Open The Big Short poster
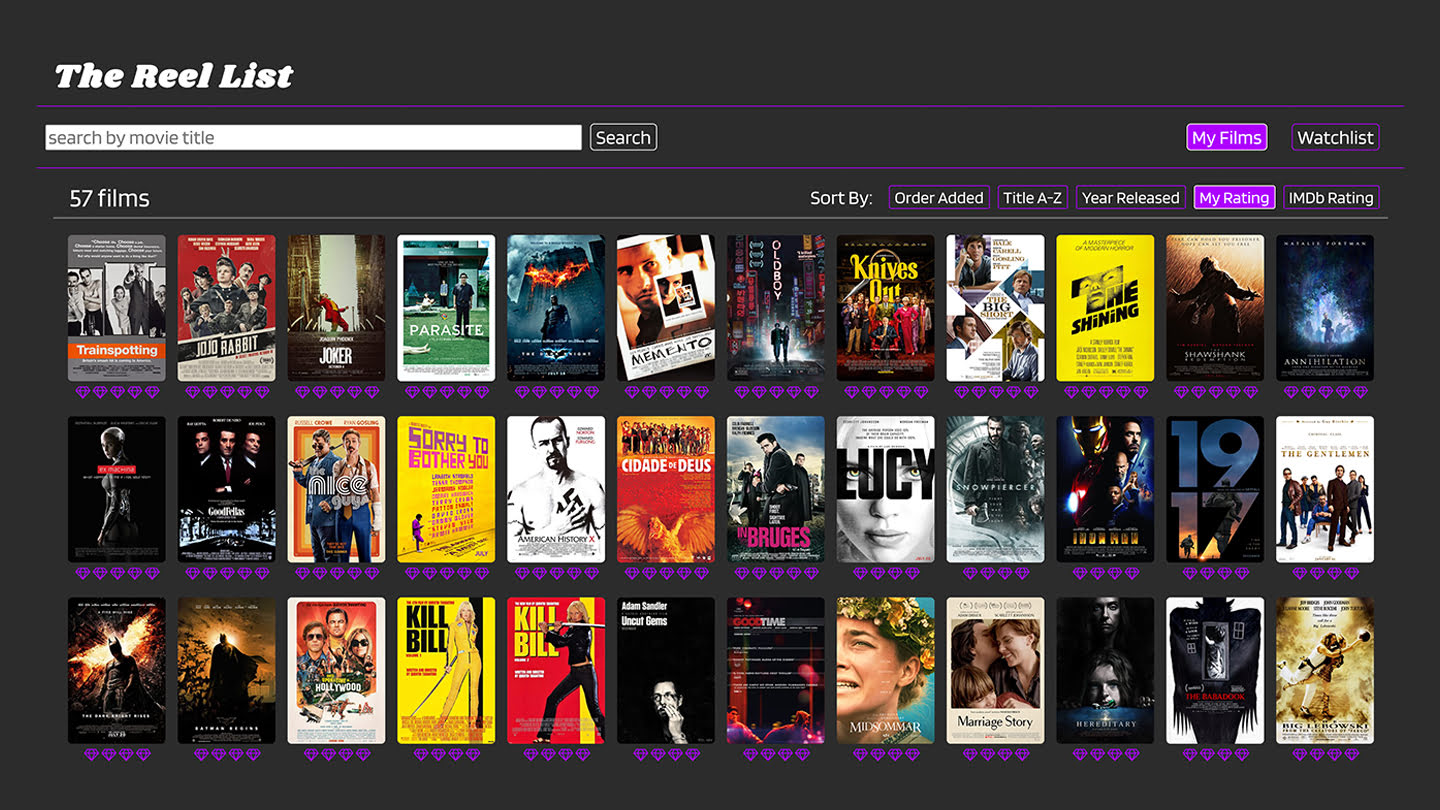 pyautogui.click(x=996, y=308)
